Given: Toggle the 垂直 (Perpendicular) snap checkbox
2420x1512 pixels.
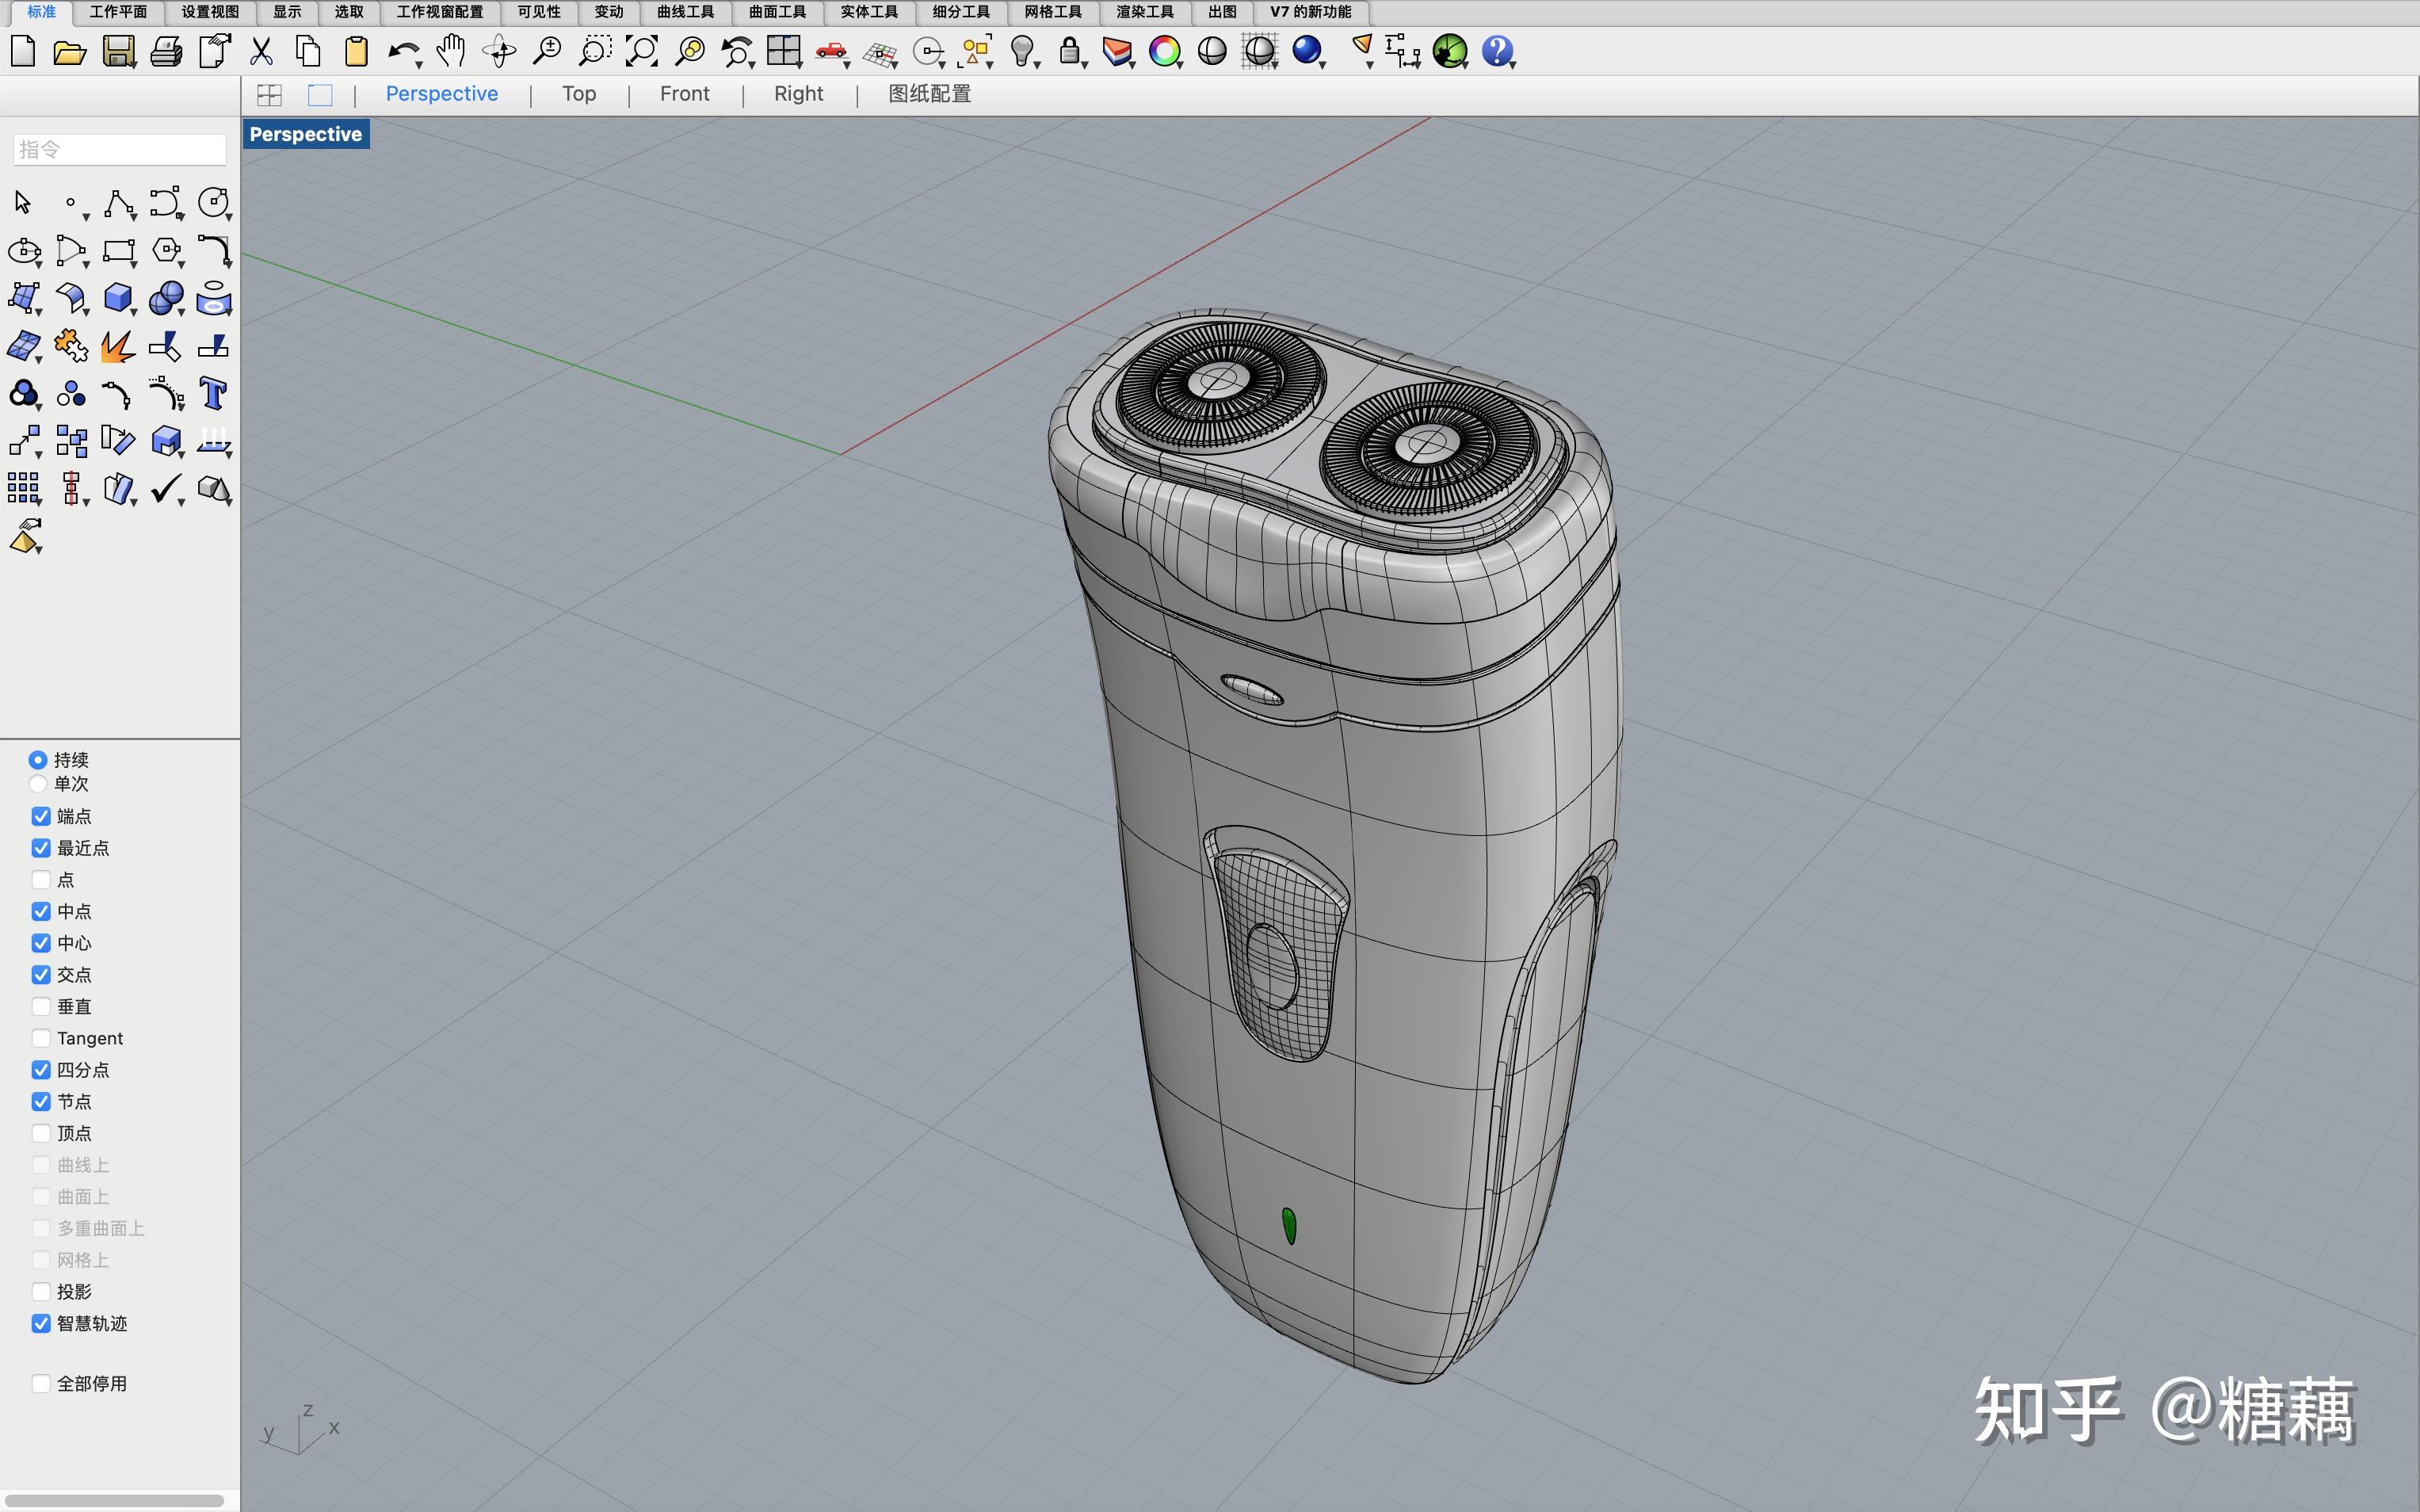Looking at the screenshot, I should click(38, 1005).
